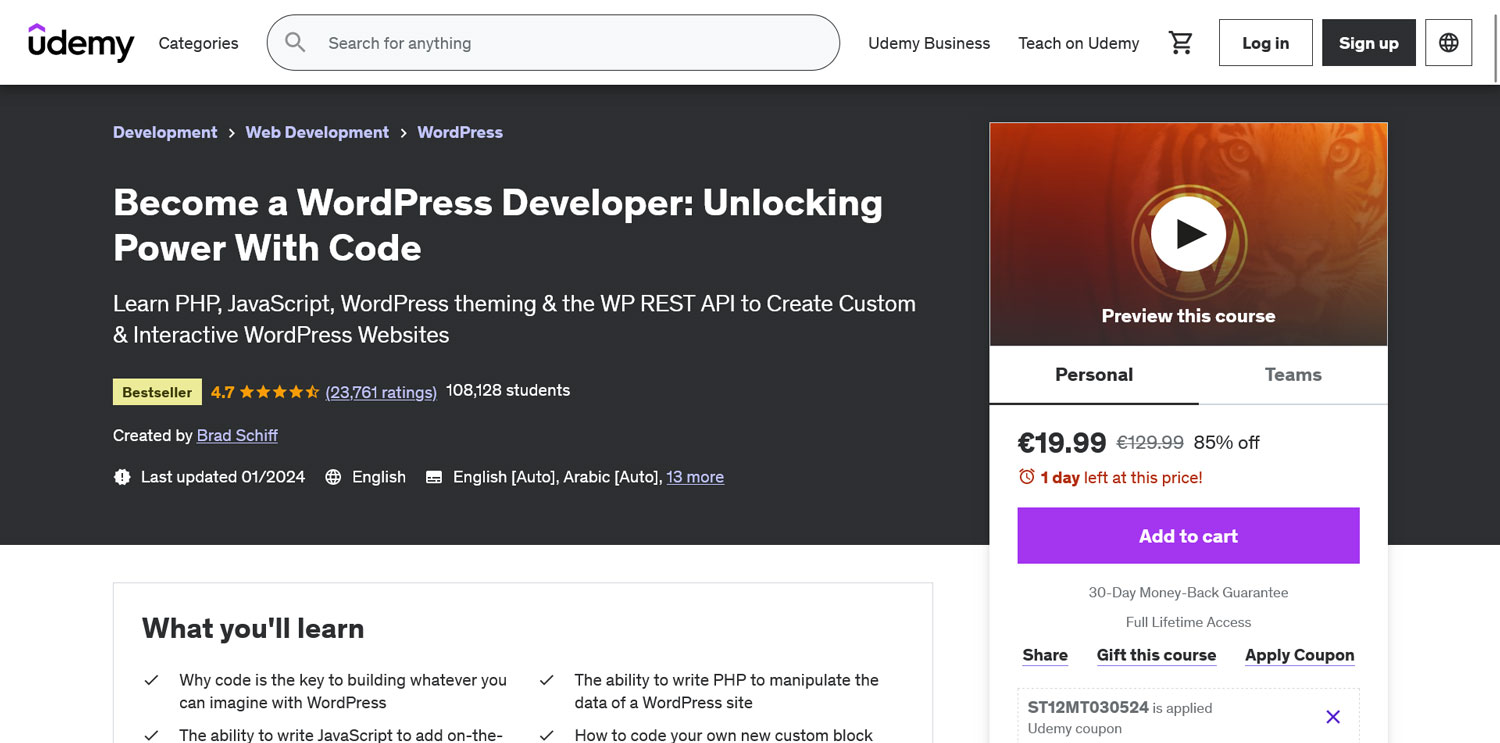Click the search magnifier icon
This screenshot has height=743, width=1500.
pos(295,42)
